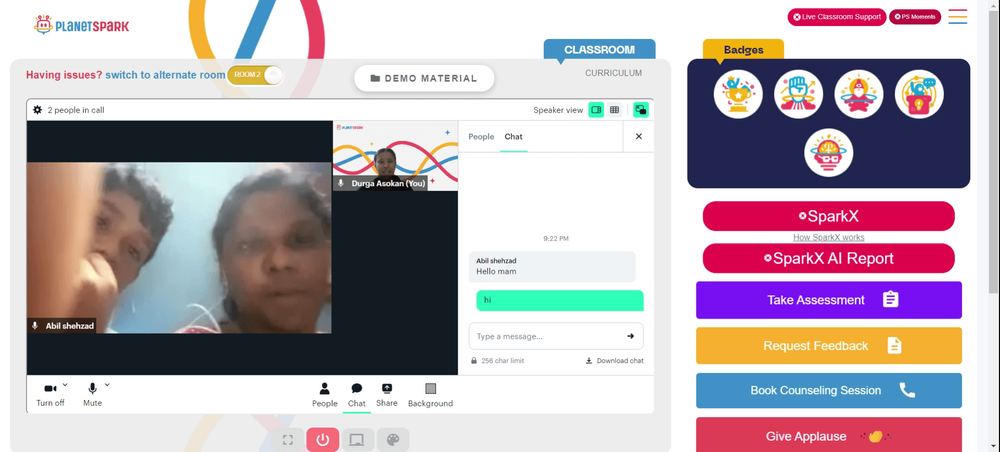Screen dimensions: 1000x452
Task: Click the green 'hi' message bubble
Action: 560,300
